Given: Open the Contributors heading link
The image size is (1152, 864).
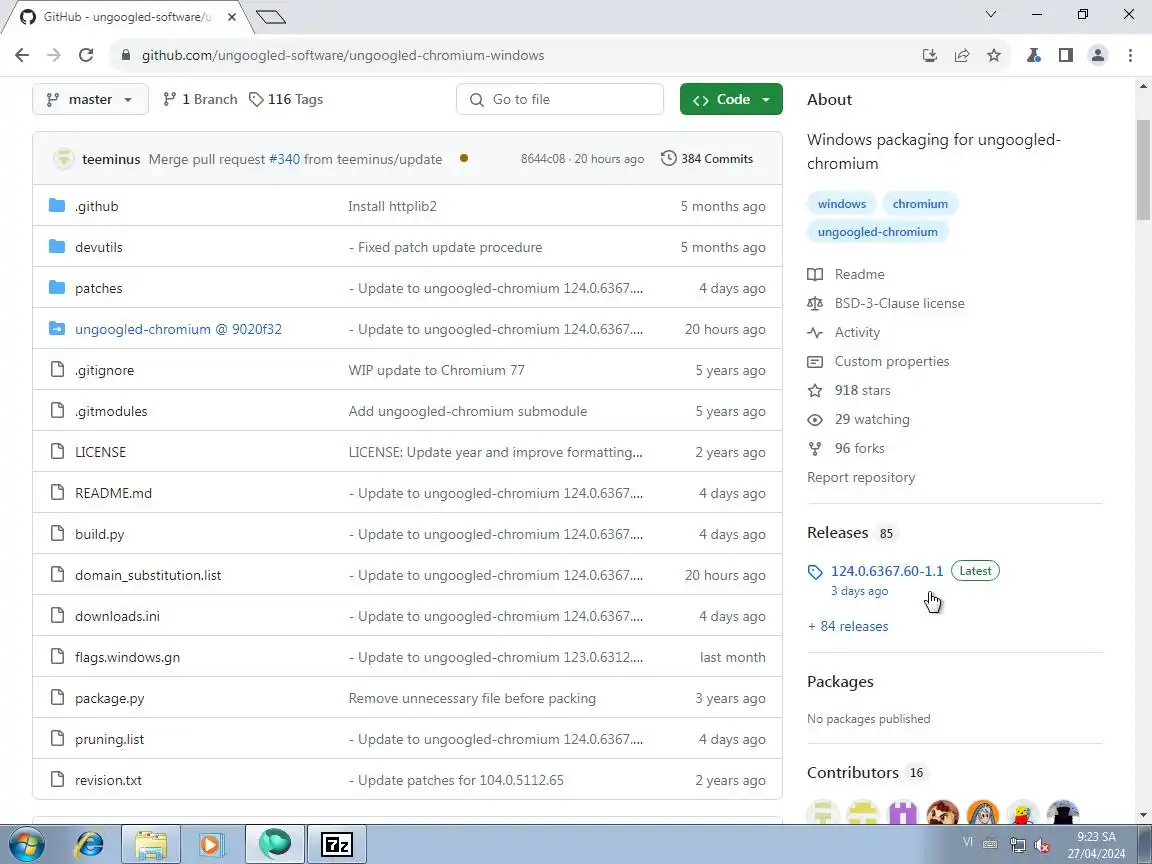Looking at the screenshot, I should [x=852, y=773].
